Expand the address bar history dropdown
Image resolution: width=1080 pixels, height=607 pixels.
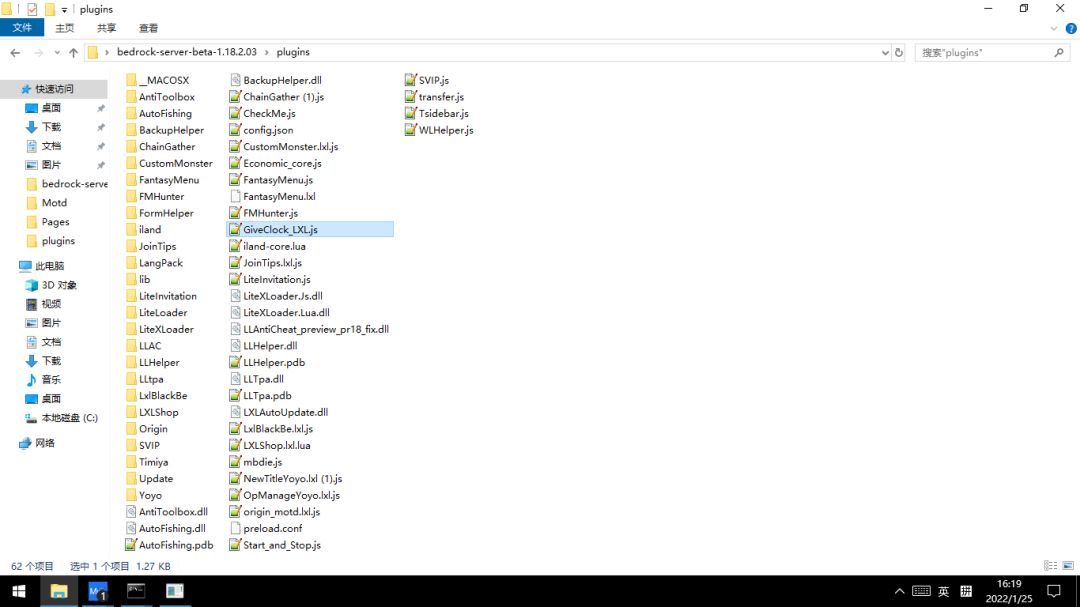point(885,52)
